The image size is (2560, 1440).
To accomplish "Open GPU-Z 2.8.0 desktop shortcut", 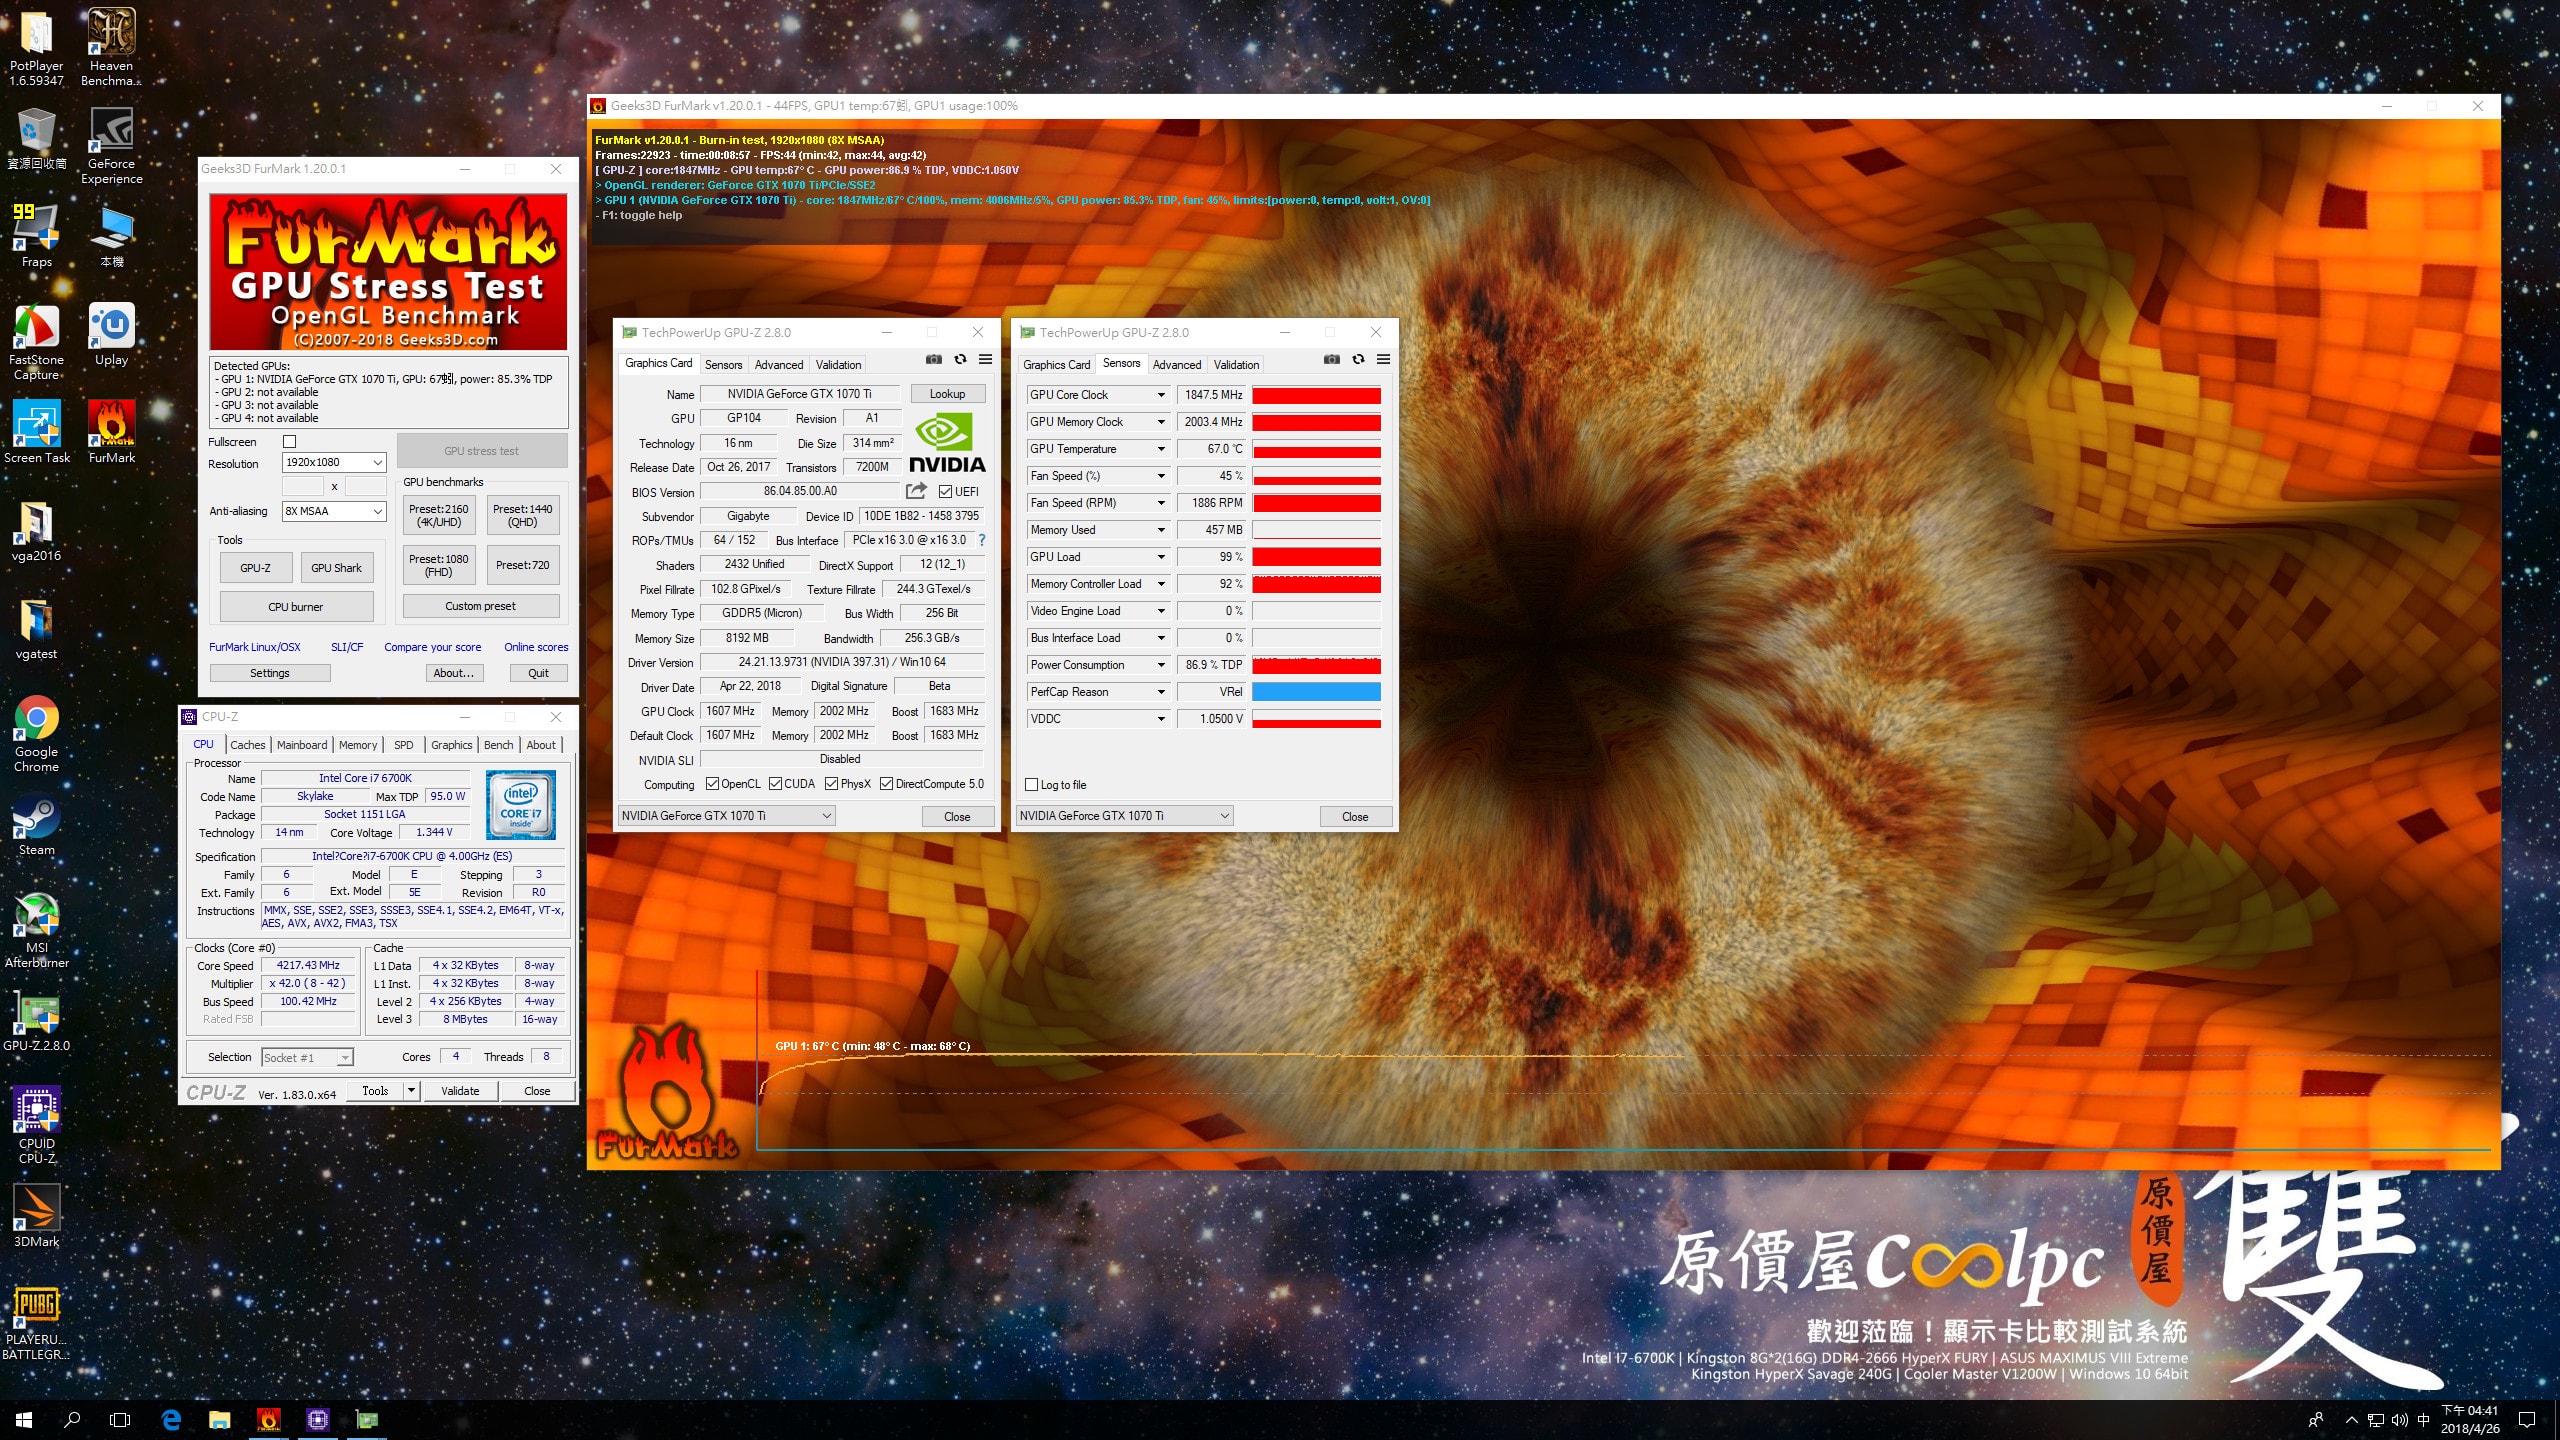I will pos(37,1022).
